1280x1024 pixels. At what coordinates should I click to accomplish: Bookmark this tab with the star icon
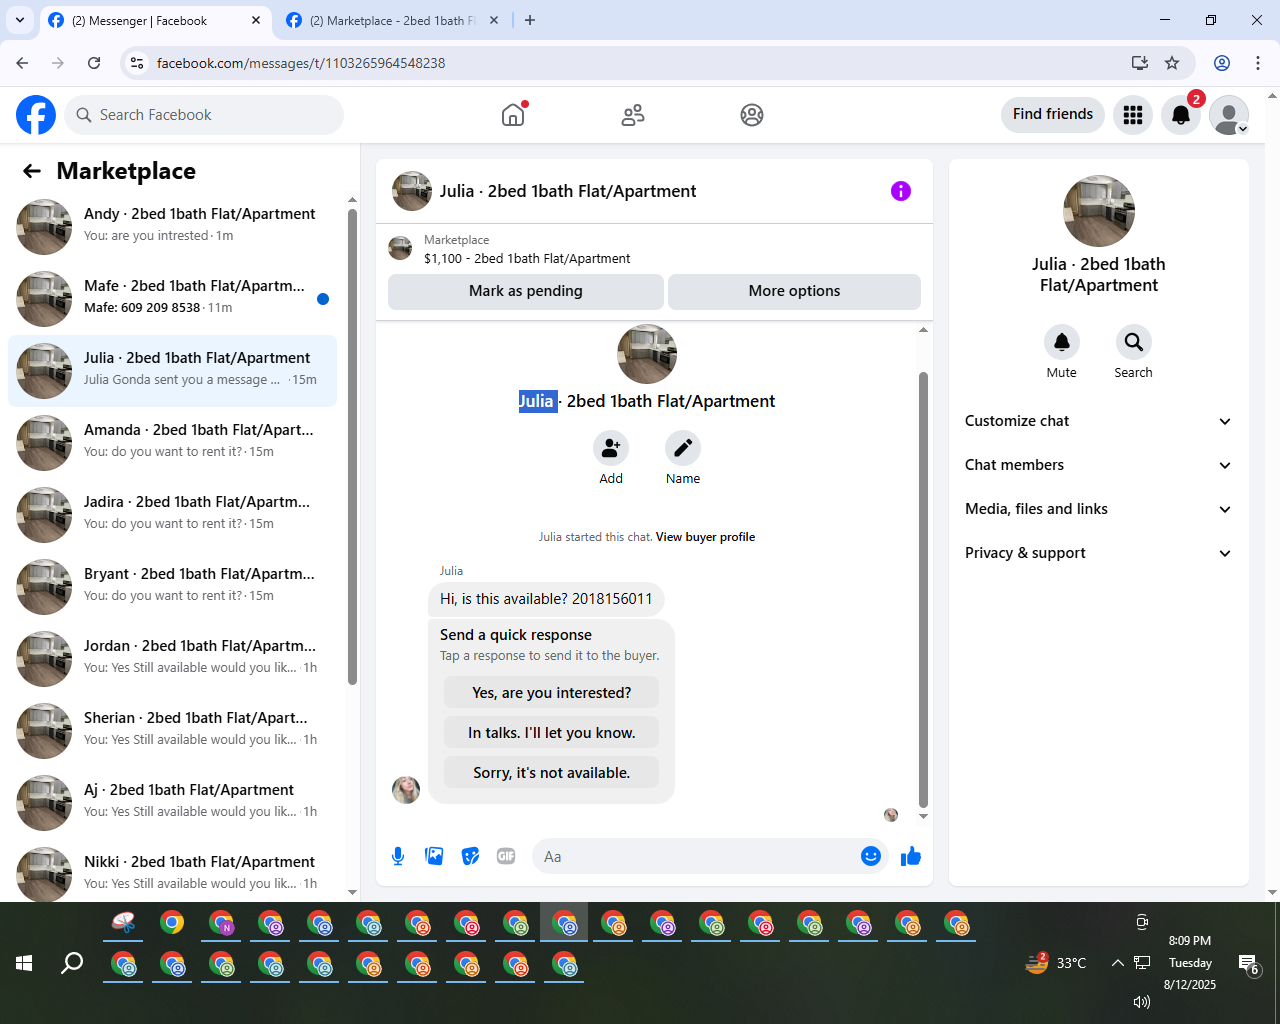[x=1172, y=63]
